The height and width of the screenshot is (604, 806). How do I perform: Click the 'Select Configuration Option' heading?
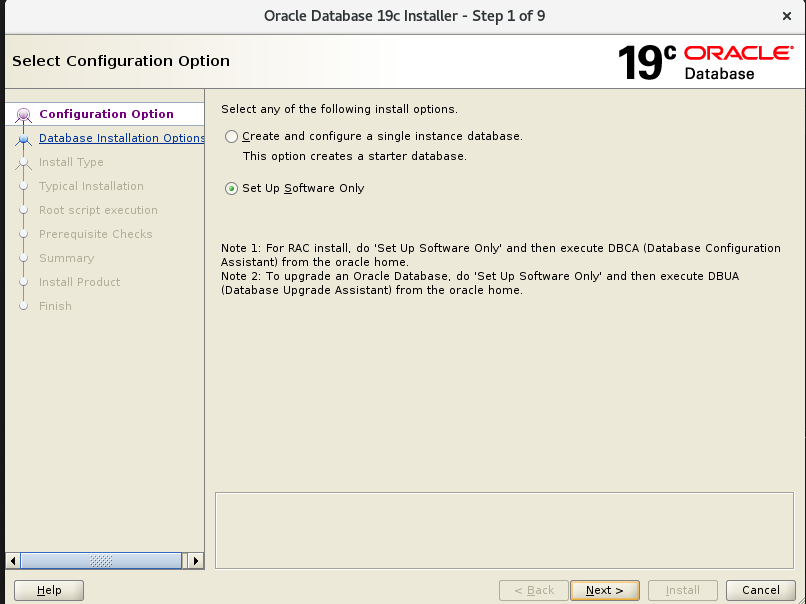pyautogui.click(x=121, y=61)
